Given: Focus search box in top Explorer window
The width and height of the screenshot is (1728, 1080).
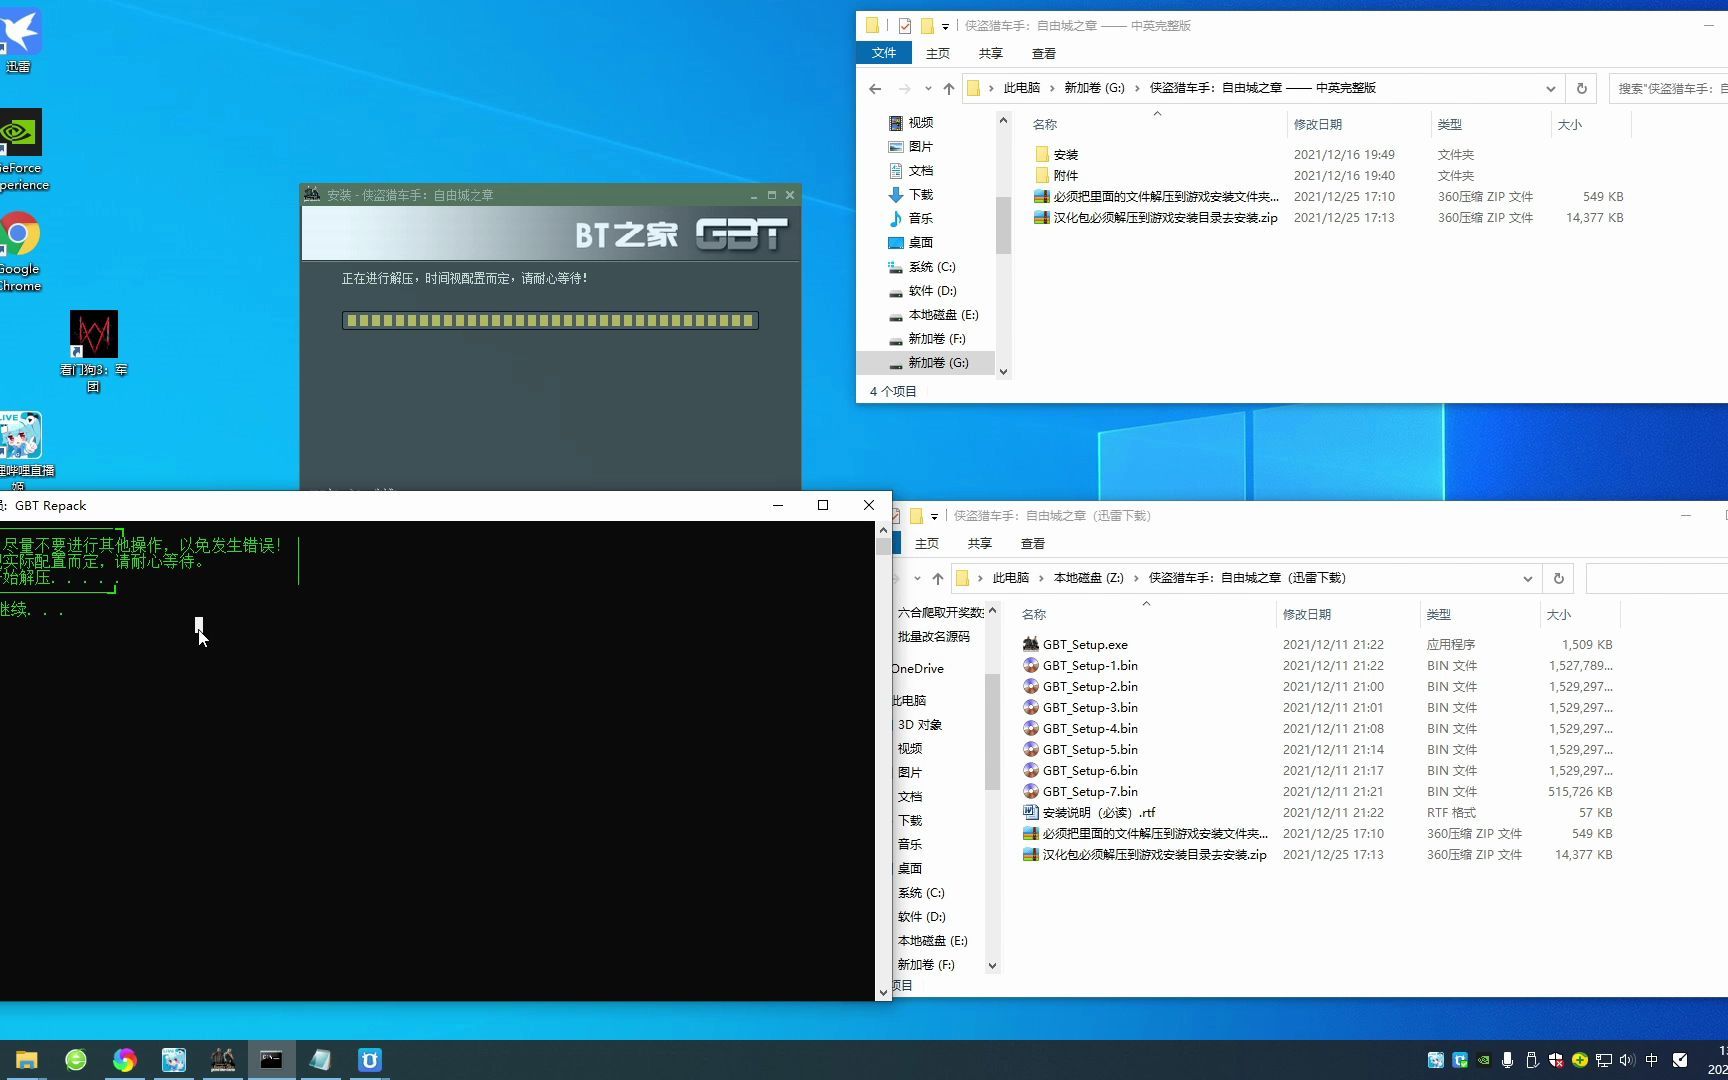Looking at the screenshot, I should (x=1670, y=89).
